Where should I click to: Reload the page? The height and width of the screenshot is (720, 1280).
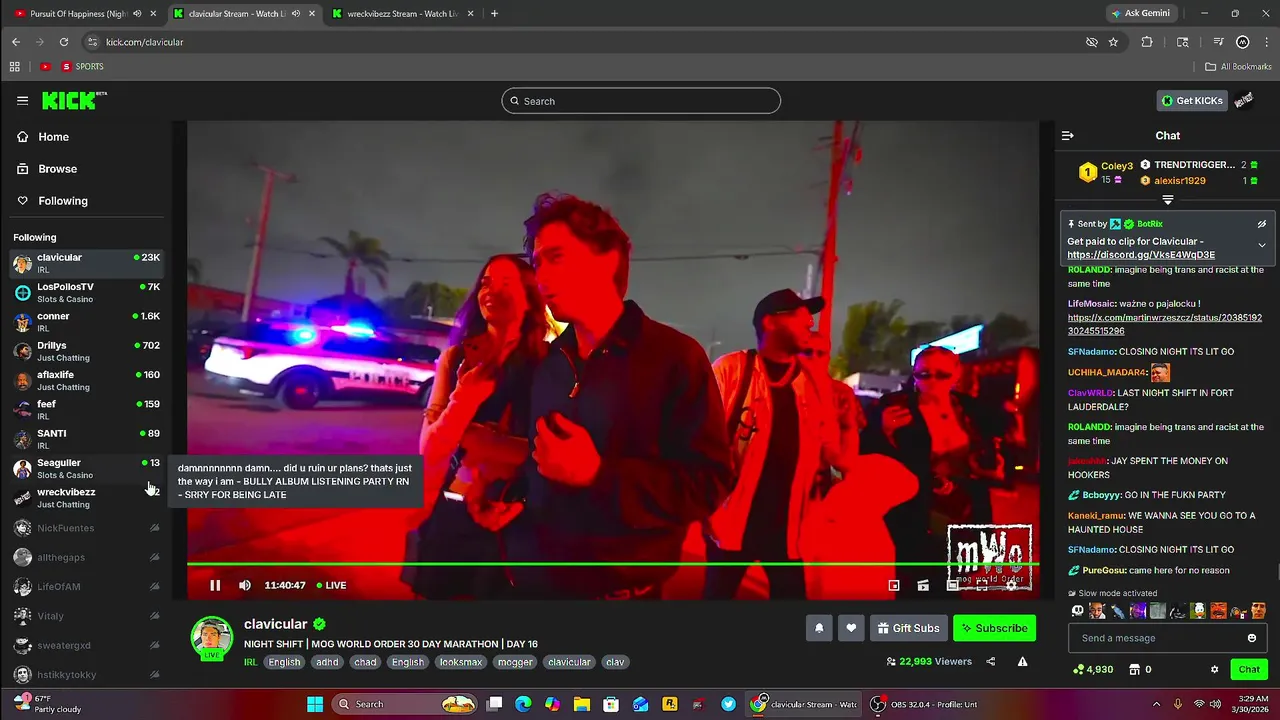(x=64, y=42)
